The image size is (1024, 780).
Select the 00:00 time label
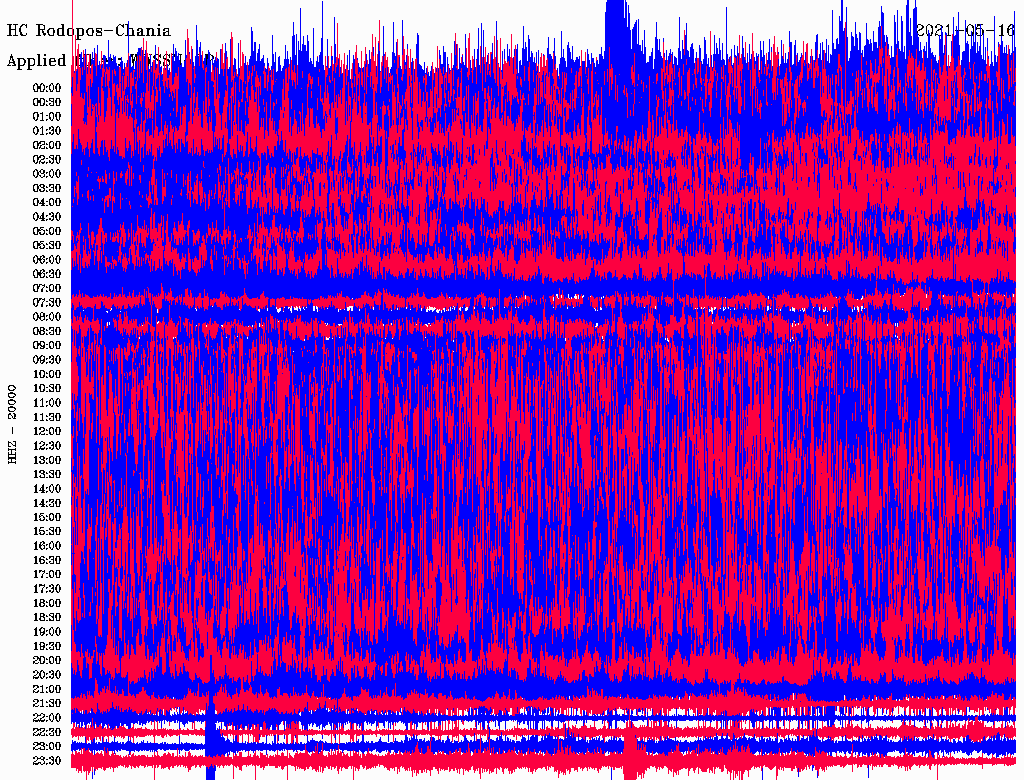(47, 88)
